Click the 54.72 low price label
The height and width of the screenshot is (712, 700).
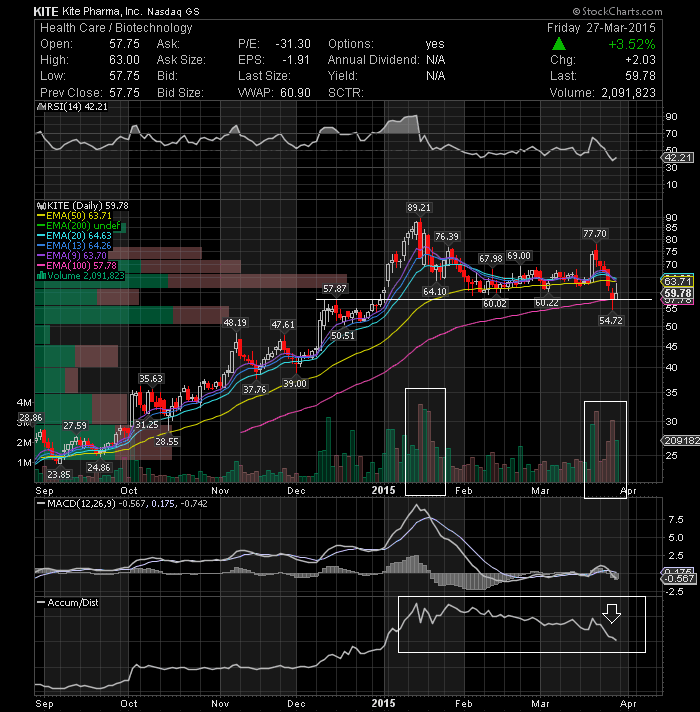[x=611, y=321]
